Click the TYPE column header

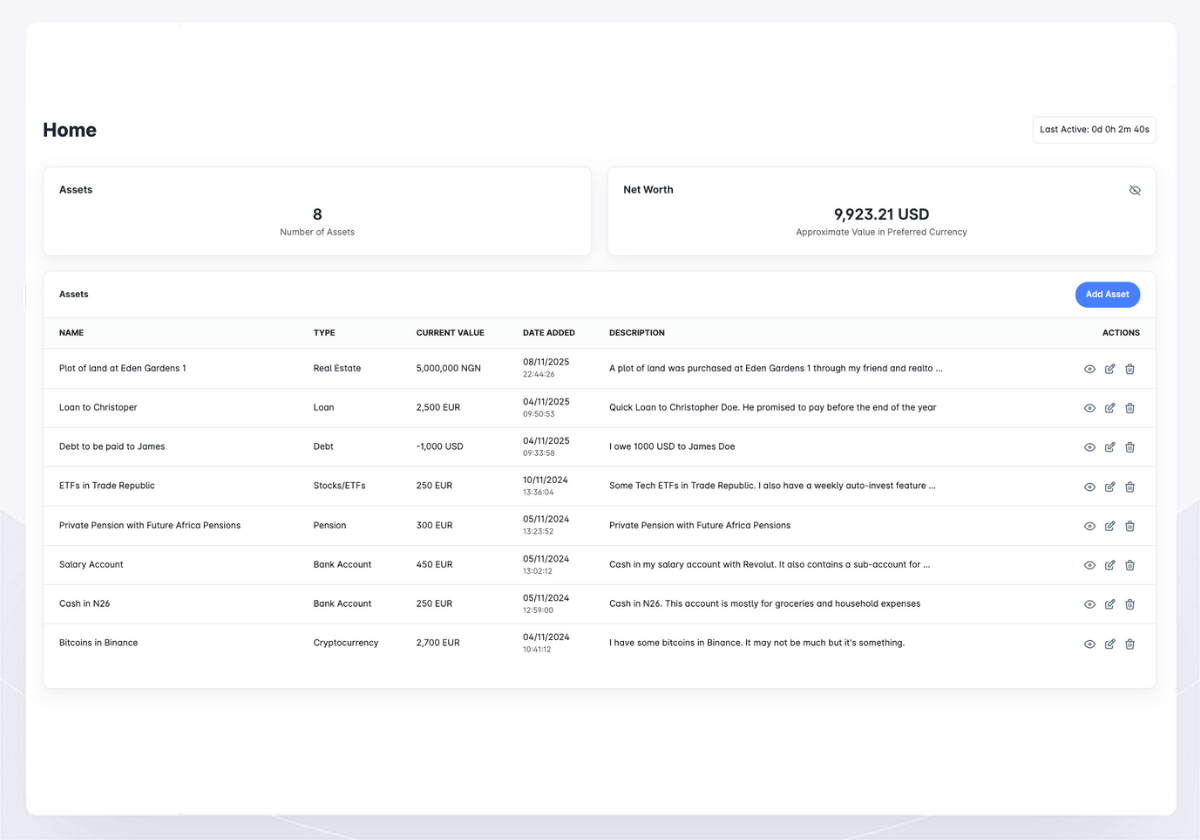[324, 333]
